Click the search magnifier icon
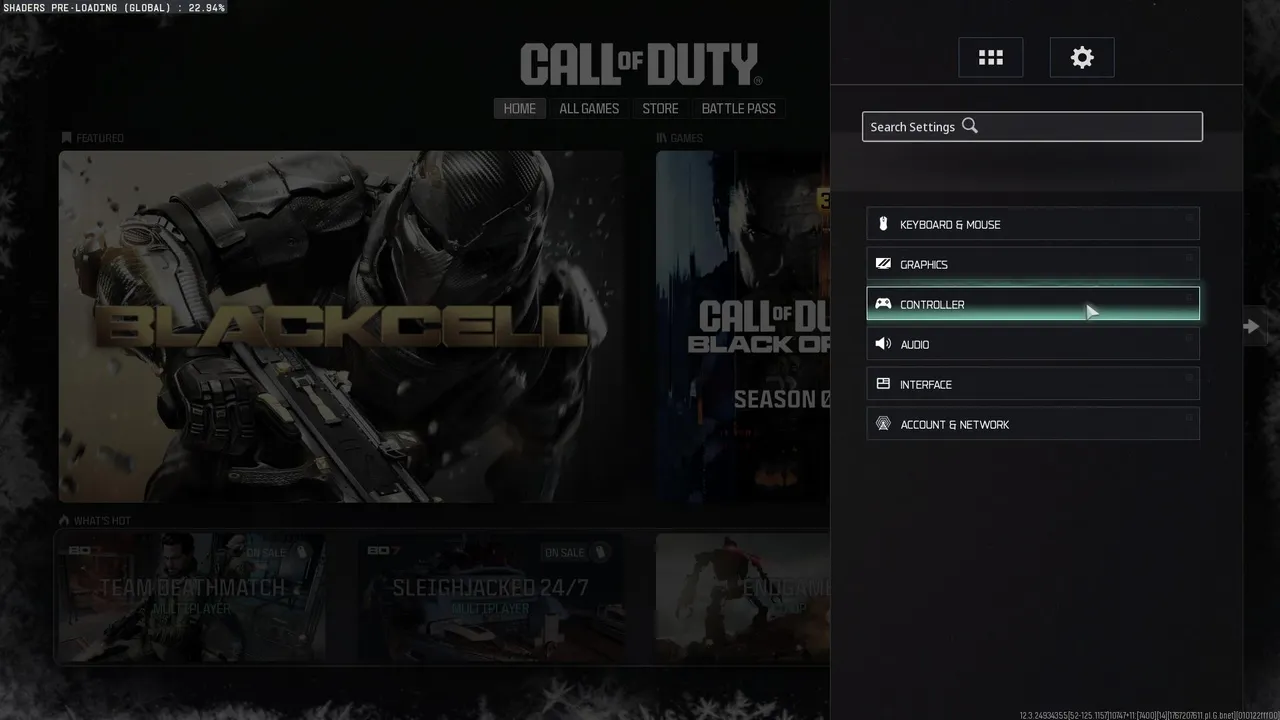This screenshot has width=1280, height=720. pos(969,126)
